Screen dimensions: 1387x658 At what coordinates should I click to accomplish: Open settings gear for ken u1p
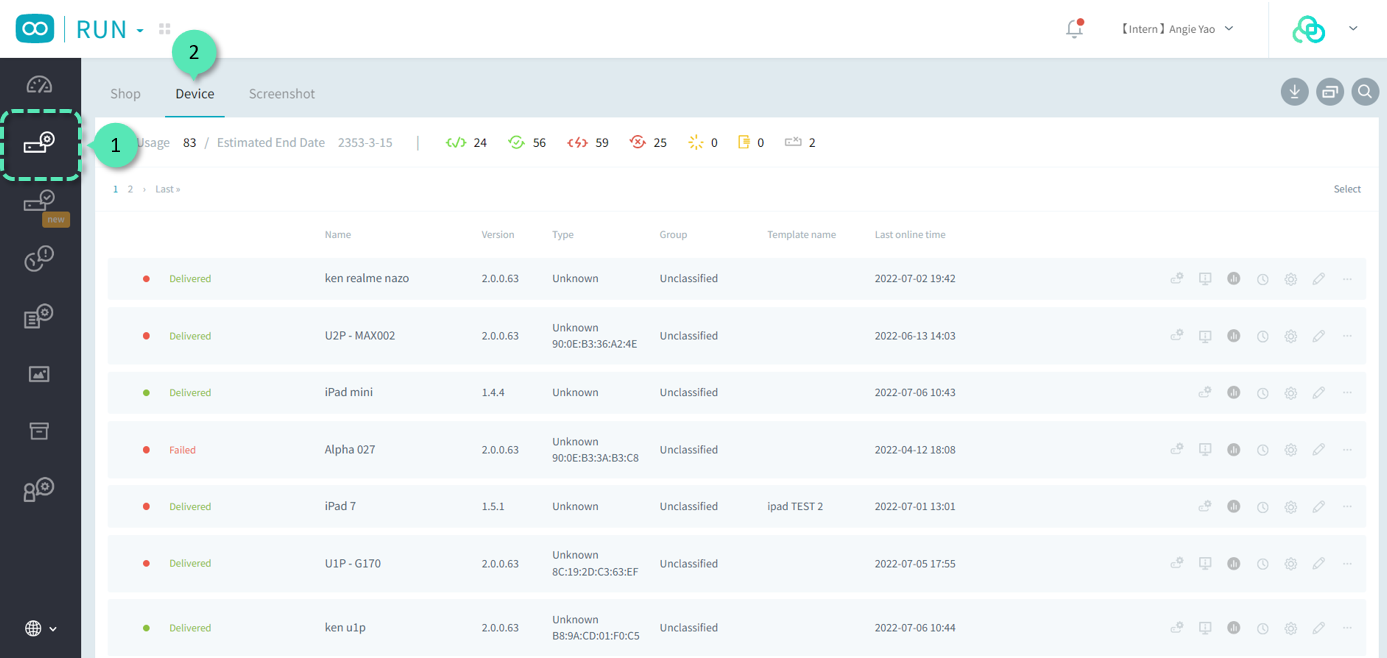[1291, 628]
